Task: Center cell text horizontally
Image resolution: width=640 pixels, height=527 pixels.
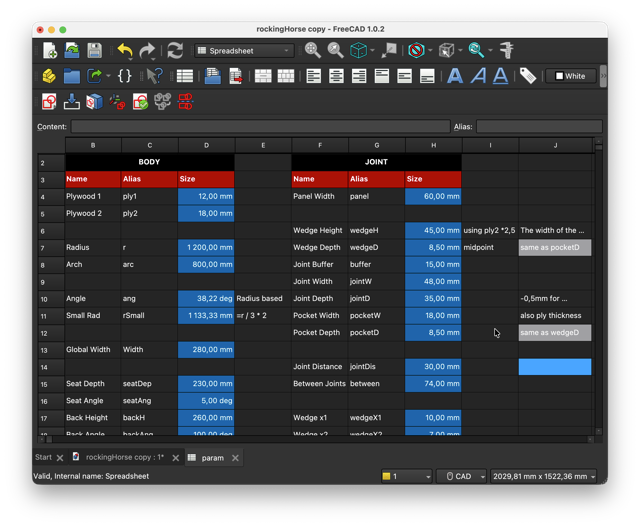Action: [336, 76]
